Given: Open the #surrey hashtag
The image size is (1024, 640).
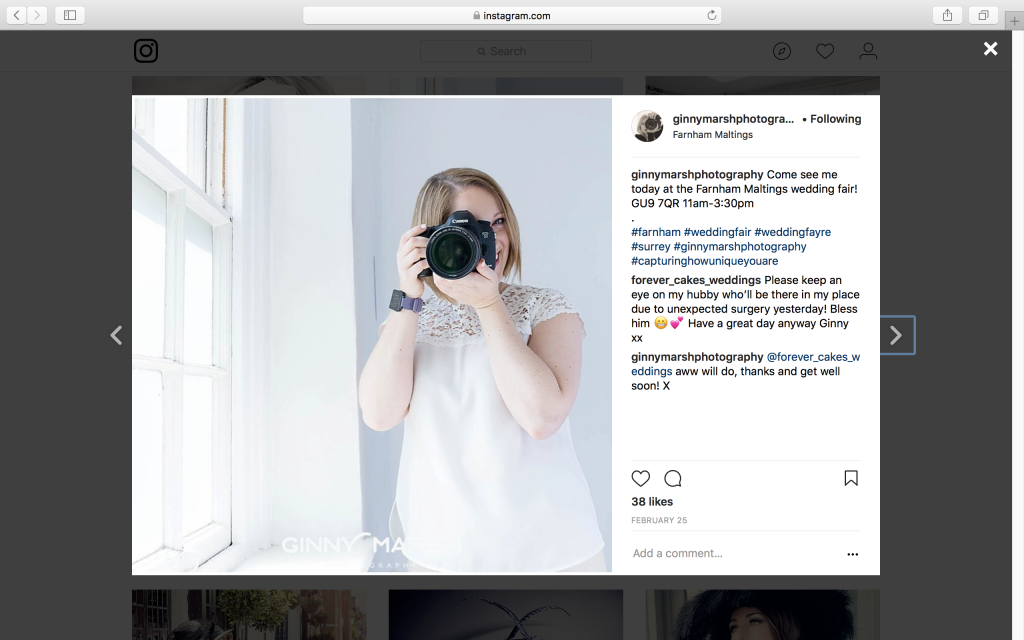Looking at the screenshot, I should (650, 246).
